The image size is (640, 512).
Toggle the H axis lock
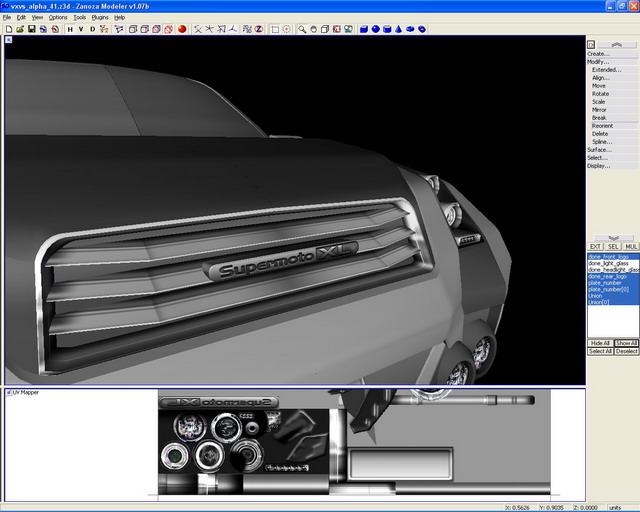70,29
